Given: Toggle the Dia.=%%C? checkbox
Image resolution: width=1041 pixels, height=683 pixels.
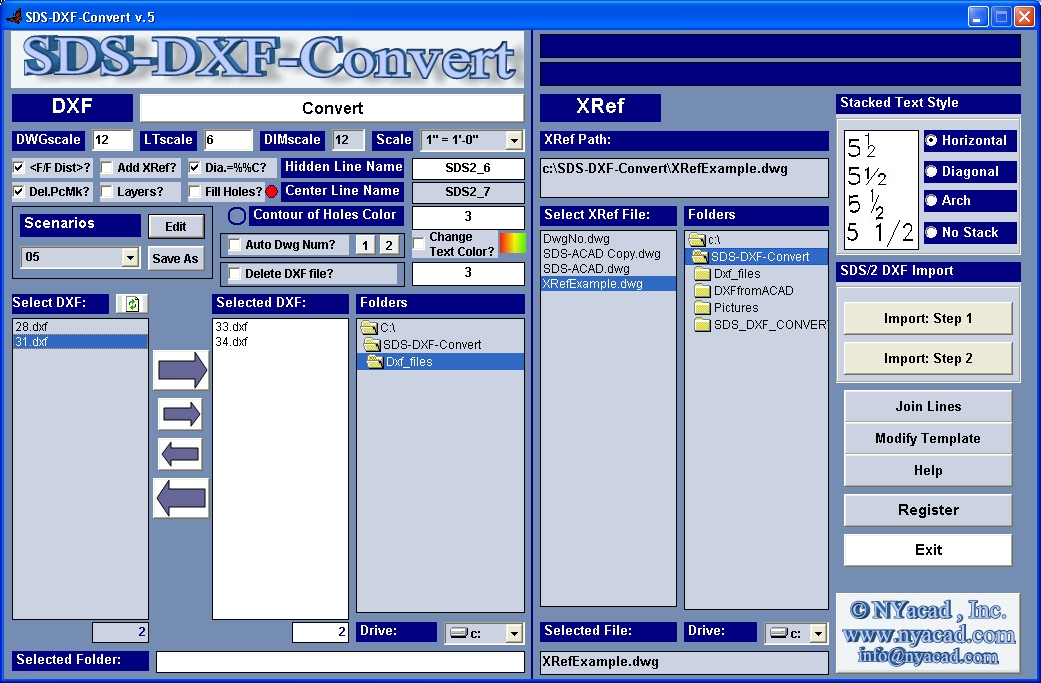Looking at the screenshot, I should click(x=194, y=168).
